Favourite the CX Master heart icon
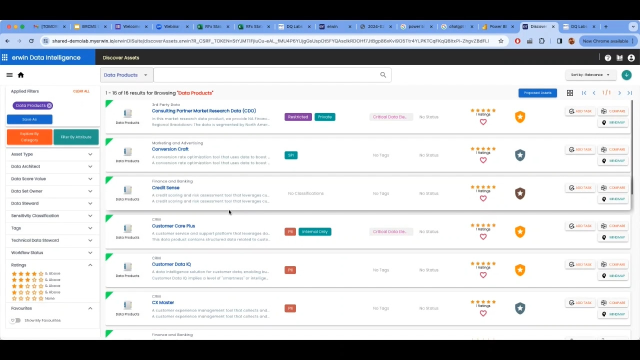640x360 pixels. [x=483, y=313]
